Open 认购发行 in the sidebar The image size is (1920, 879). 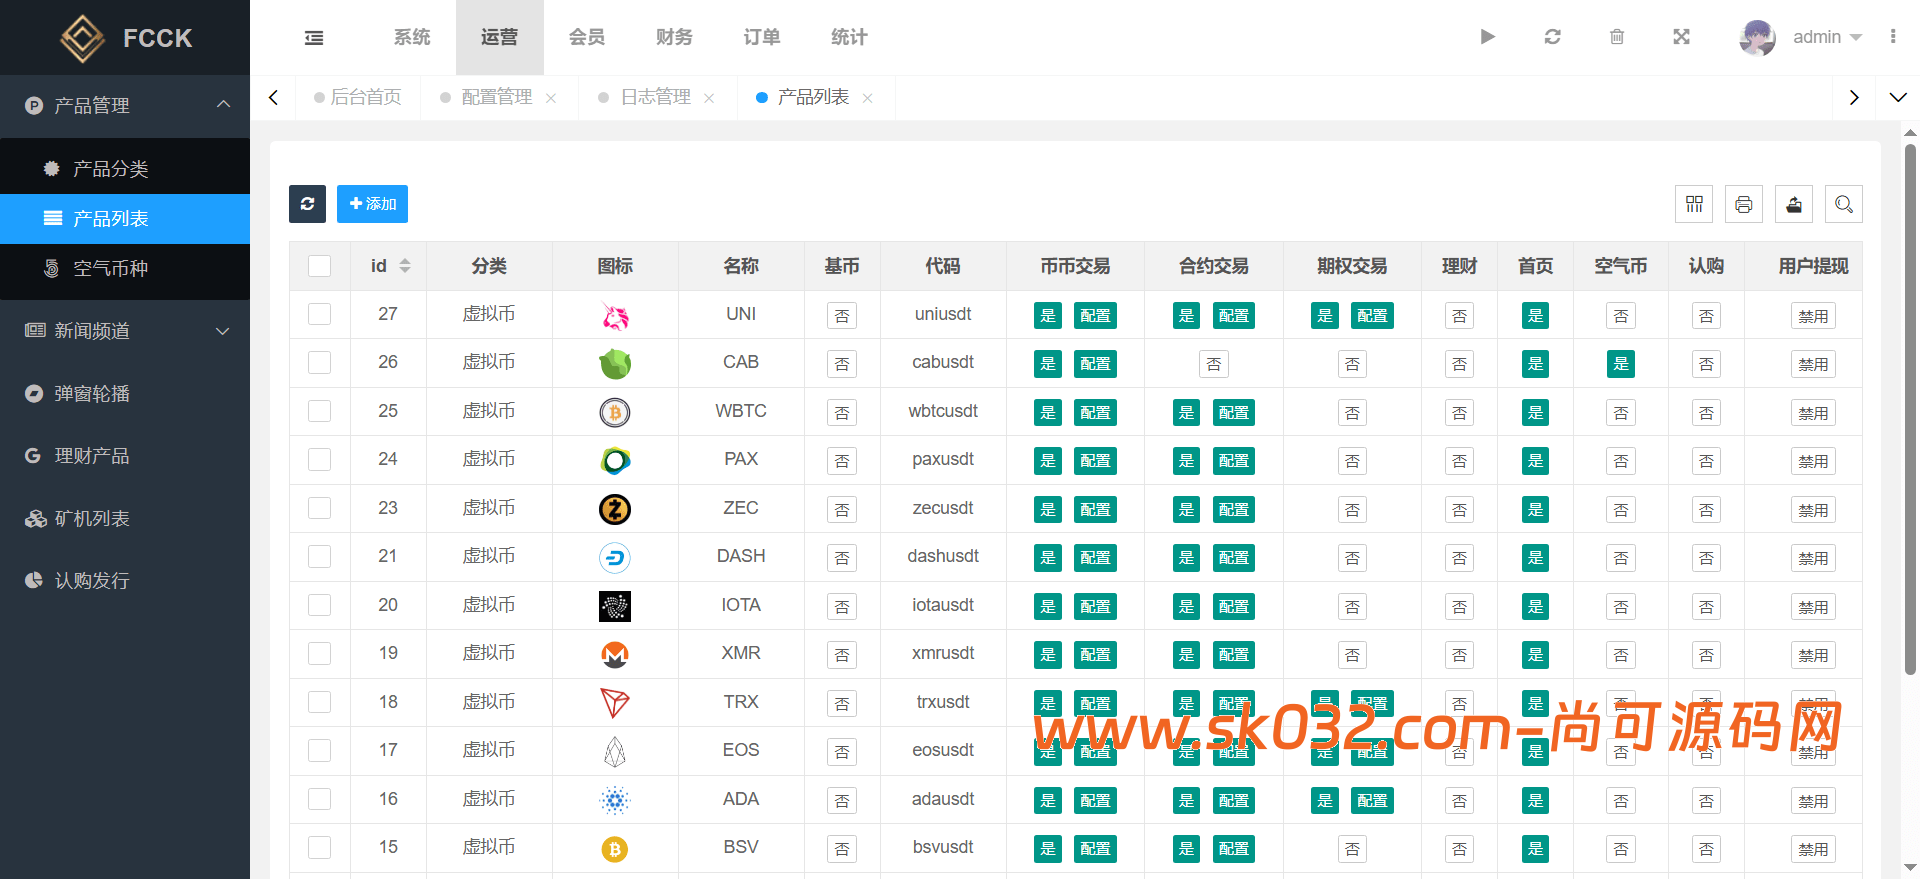pos(125,581)
